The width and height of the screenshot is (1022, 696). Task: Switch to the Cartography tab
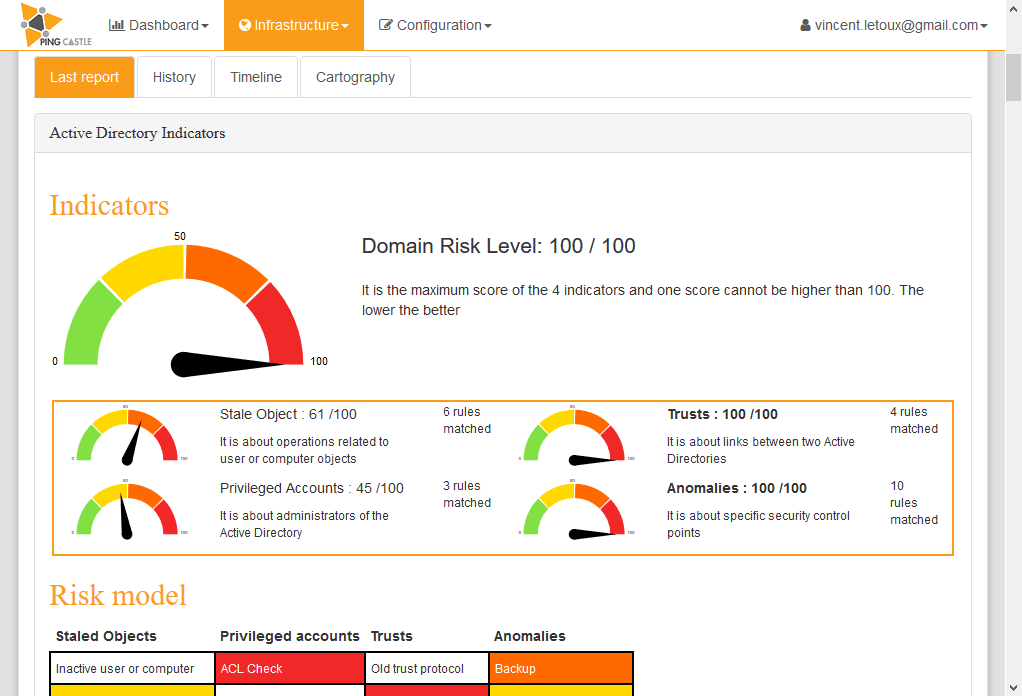pyautogui.click(x=355, y=76)
